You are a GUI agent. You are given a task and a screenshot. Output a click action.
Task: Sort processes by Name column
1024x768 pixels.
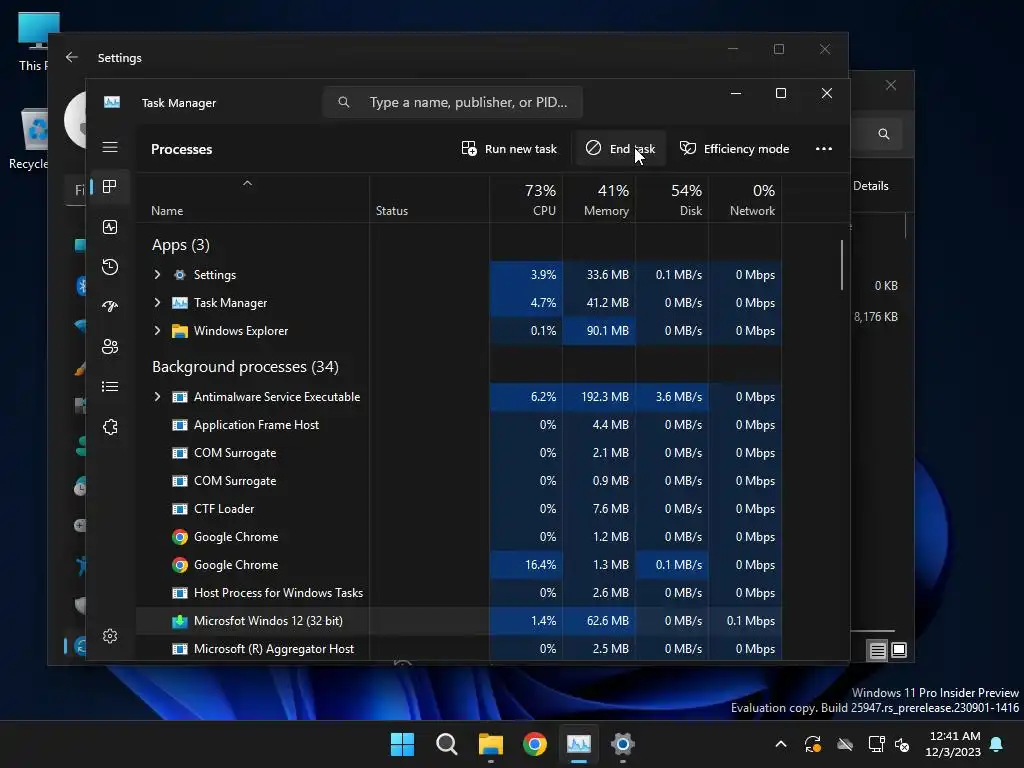click(167, 211)
